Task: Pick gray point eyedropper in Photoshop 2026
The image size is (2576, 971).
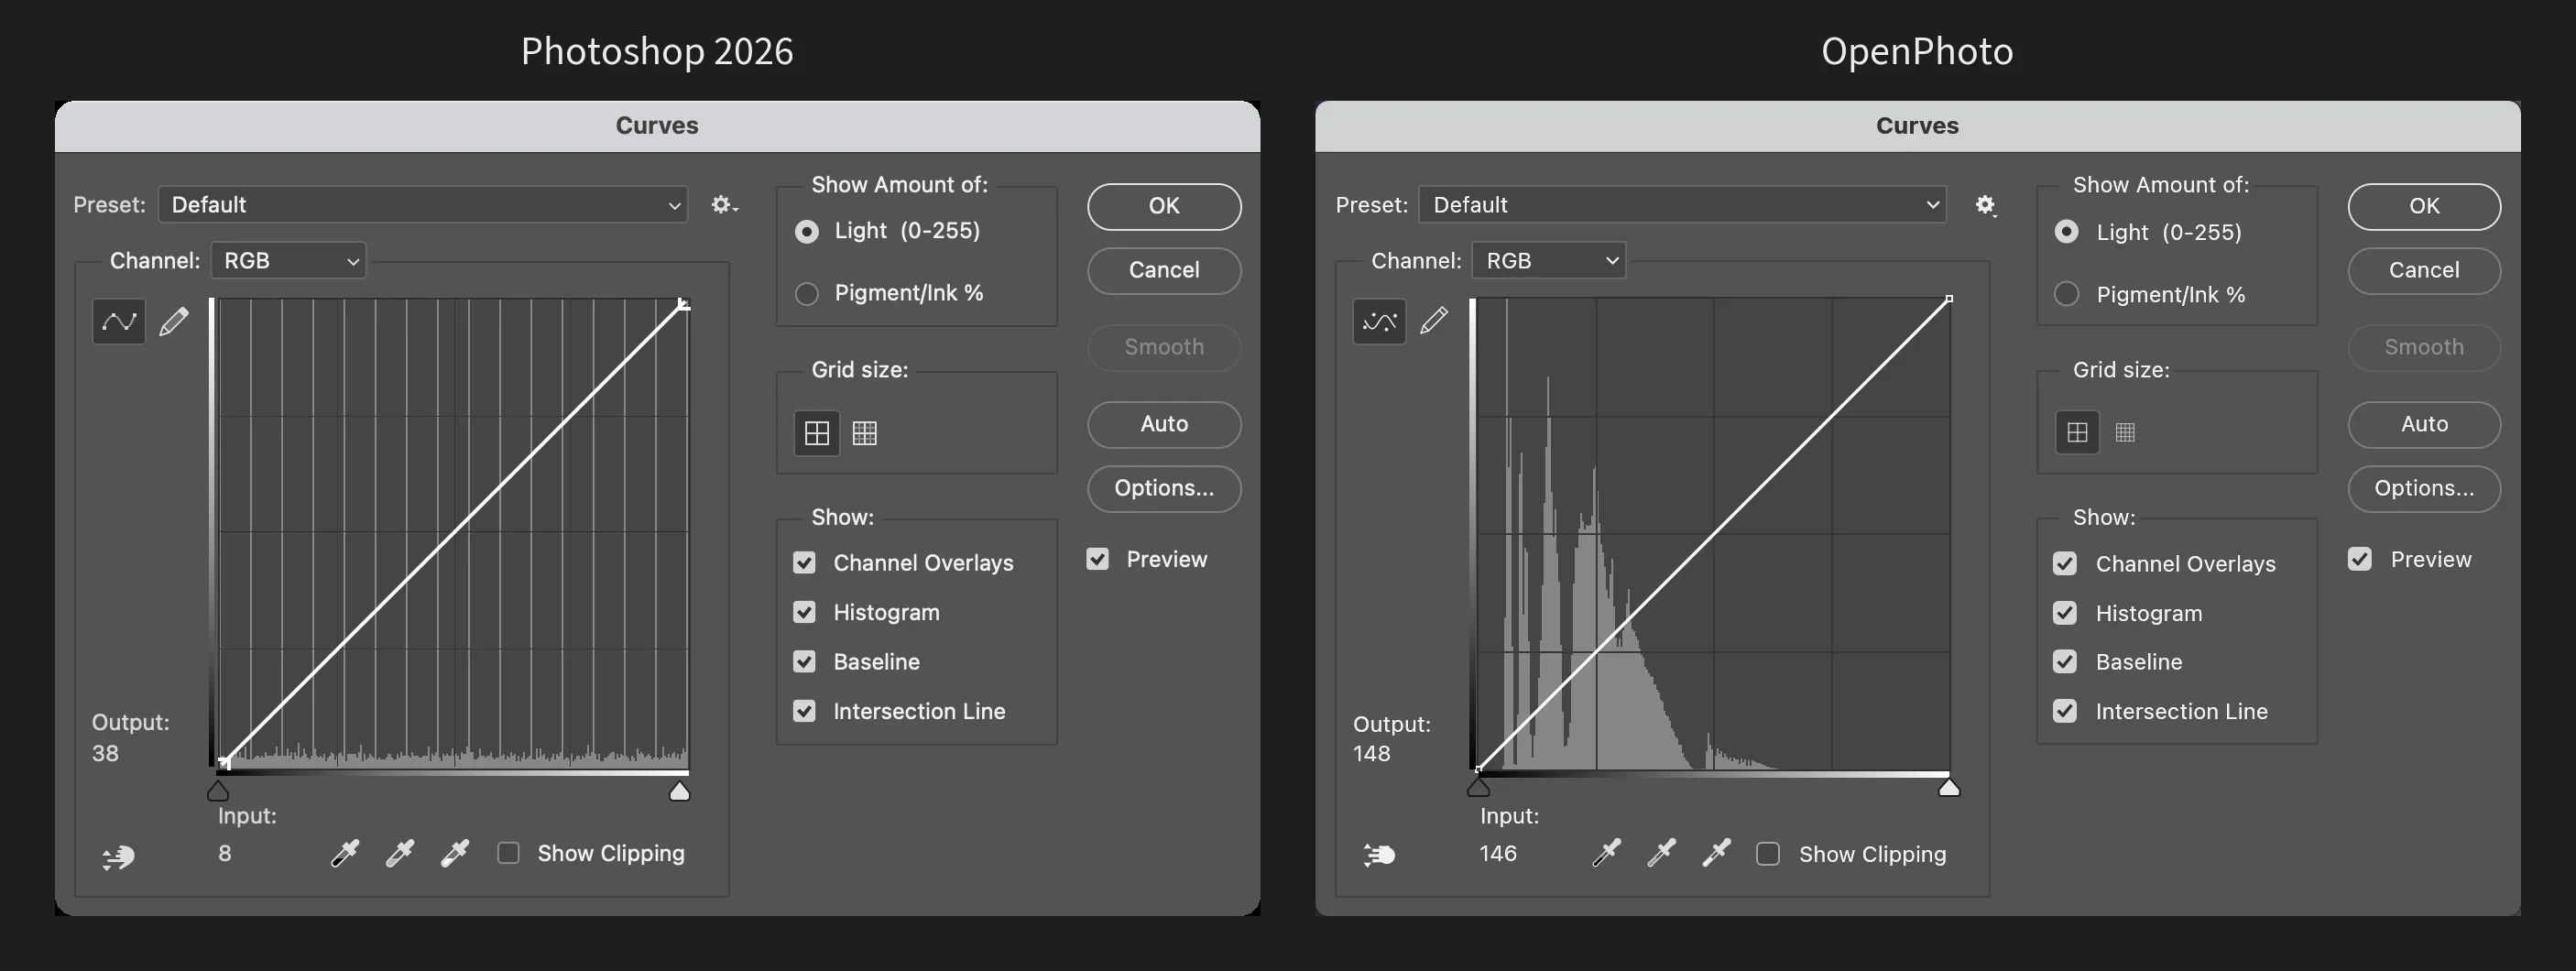Action: coord(400,853)
